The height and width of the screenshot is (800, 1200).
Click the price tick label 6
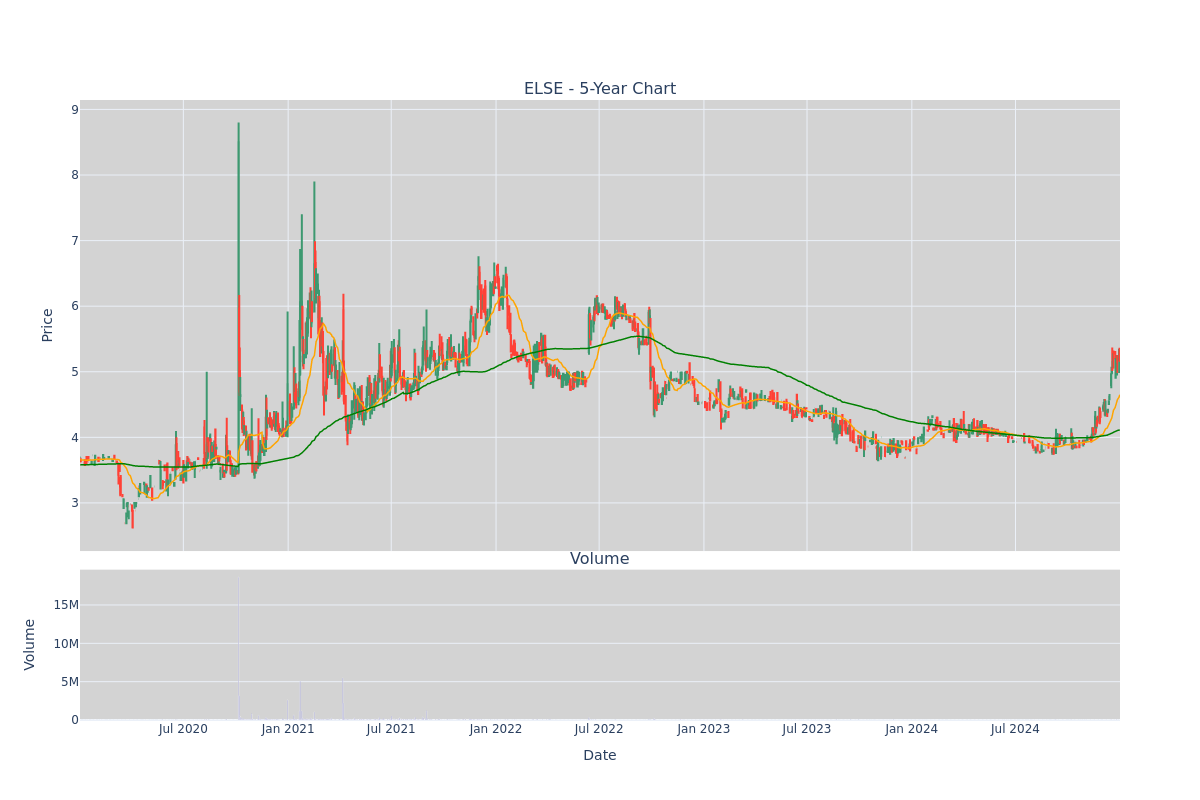[74, 306]
